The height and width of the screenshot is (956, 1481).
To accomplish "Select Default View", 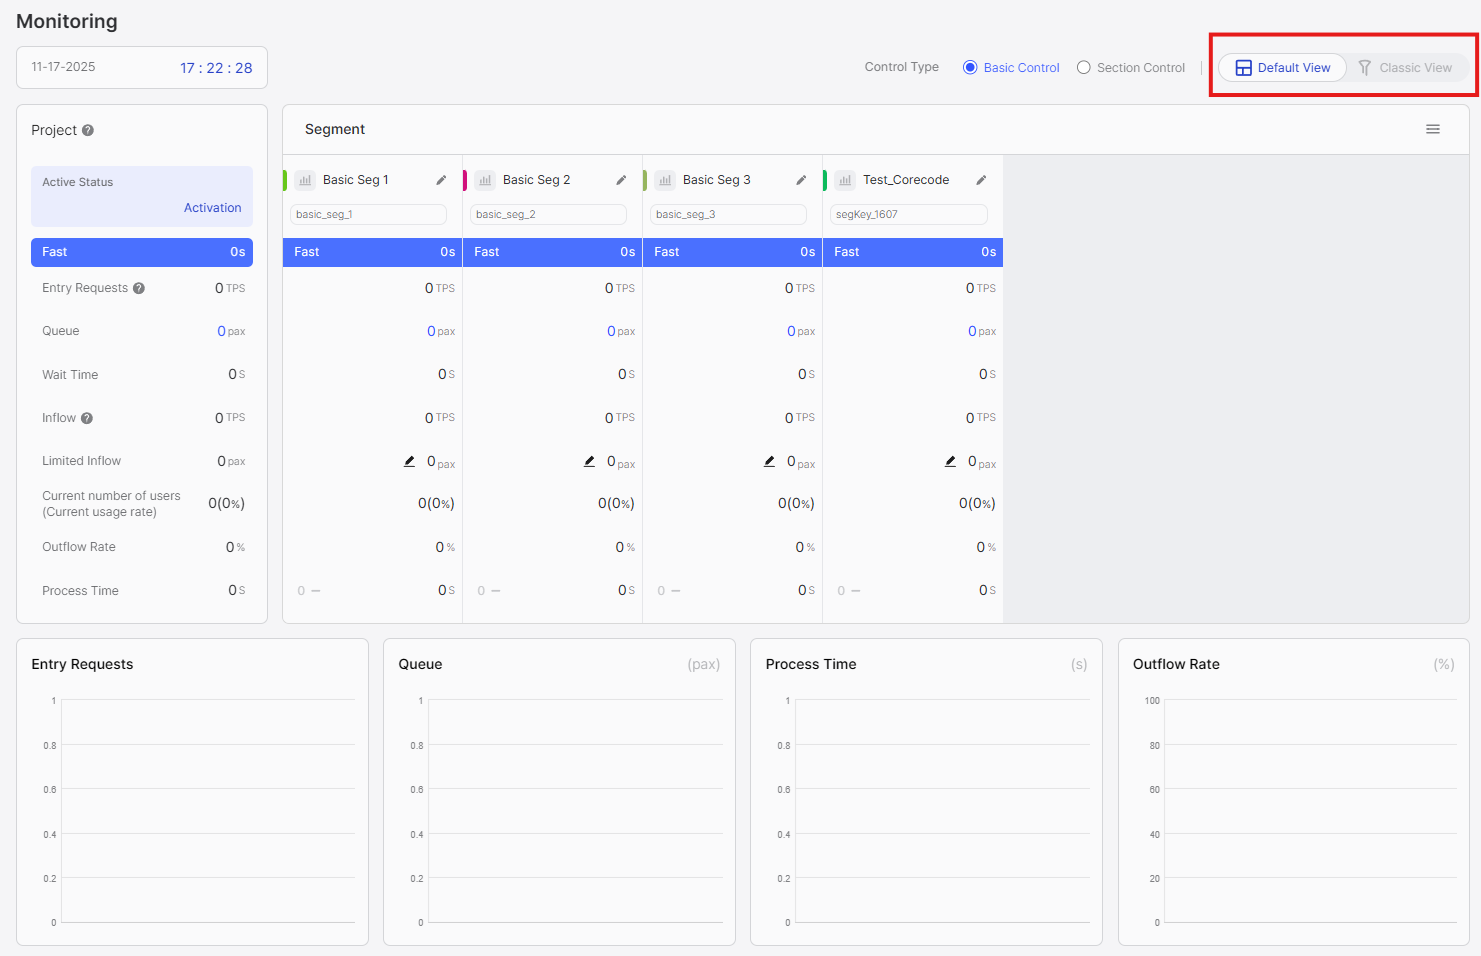I will tap(1282, 67).
